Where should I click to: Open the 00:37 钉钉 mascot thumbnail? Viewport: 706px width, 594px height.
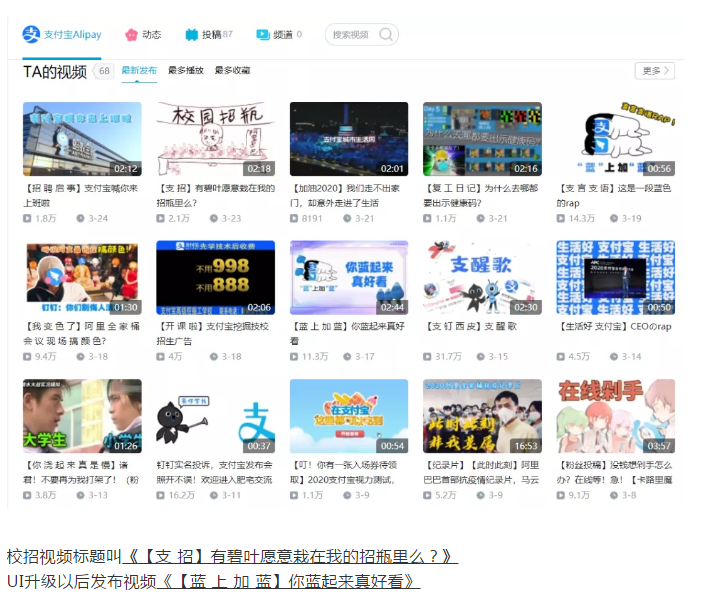click(216, 416)
